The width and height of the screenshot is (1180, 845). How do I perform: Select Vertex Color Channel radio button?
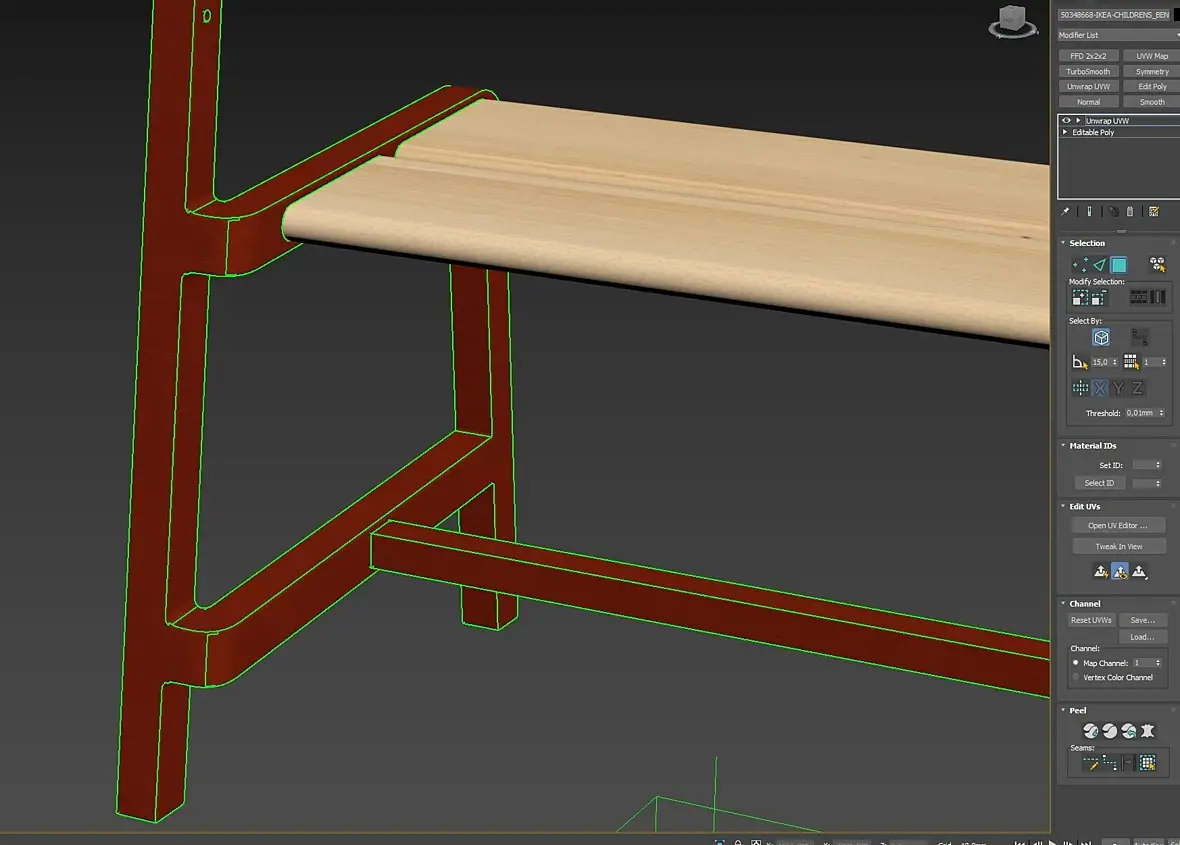click(1075, 677)
